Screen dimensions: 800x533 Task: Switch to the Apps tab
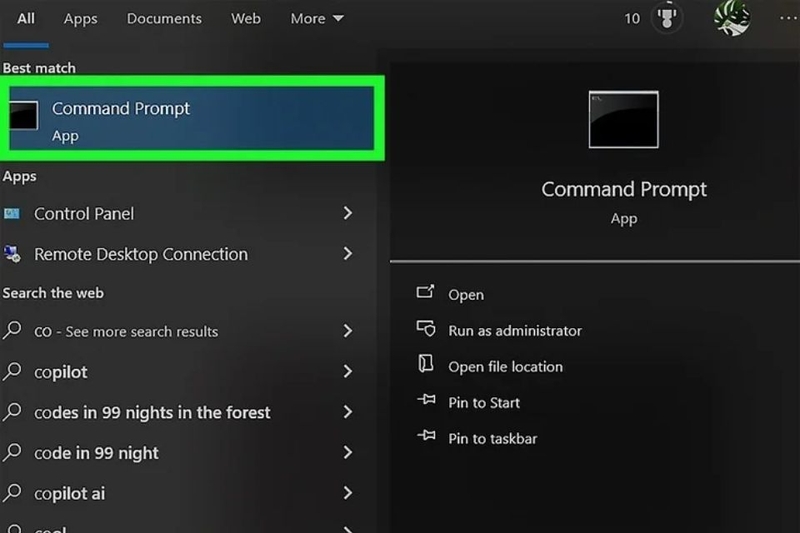pos(81,19)
